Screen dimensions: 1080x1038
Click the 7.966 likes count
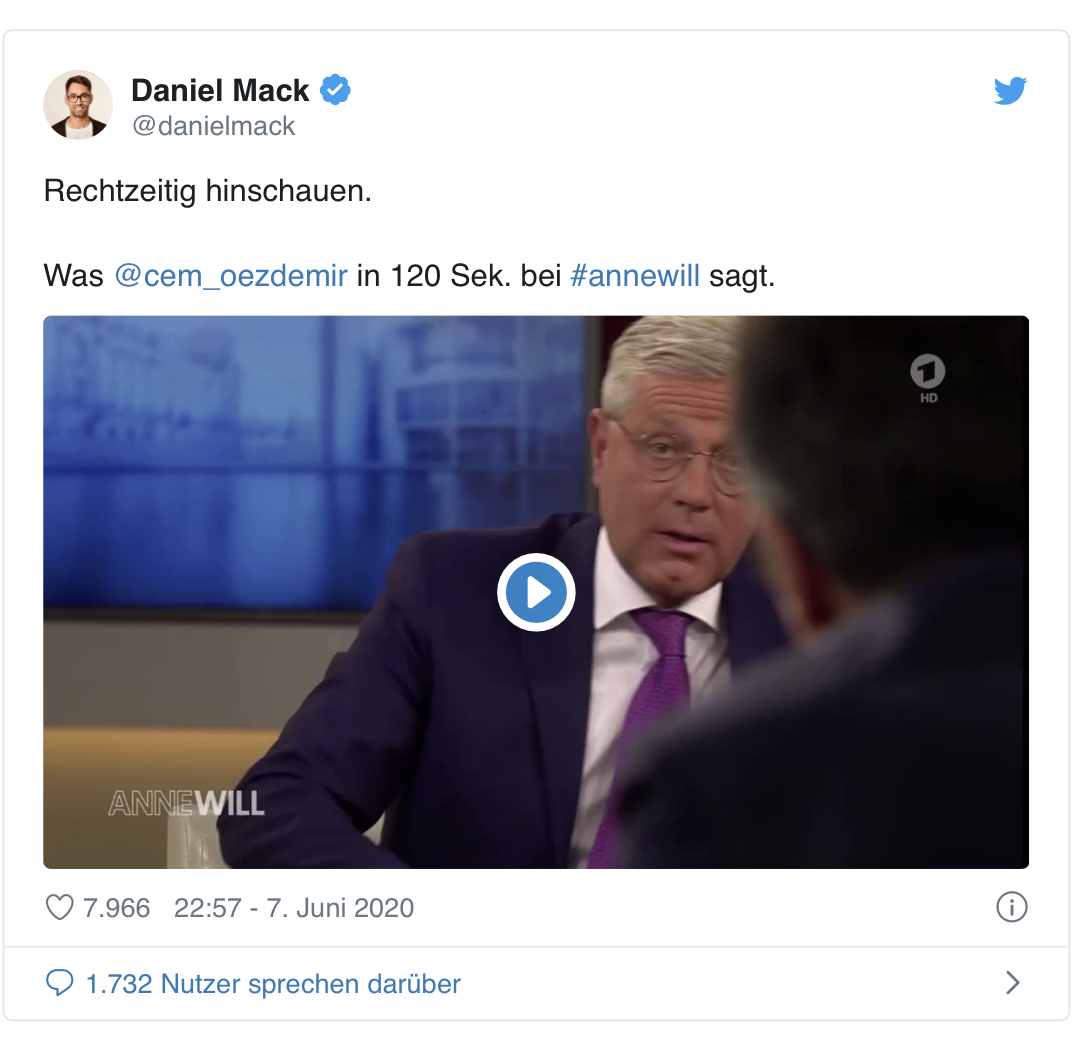tap(116, 908)
